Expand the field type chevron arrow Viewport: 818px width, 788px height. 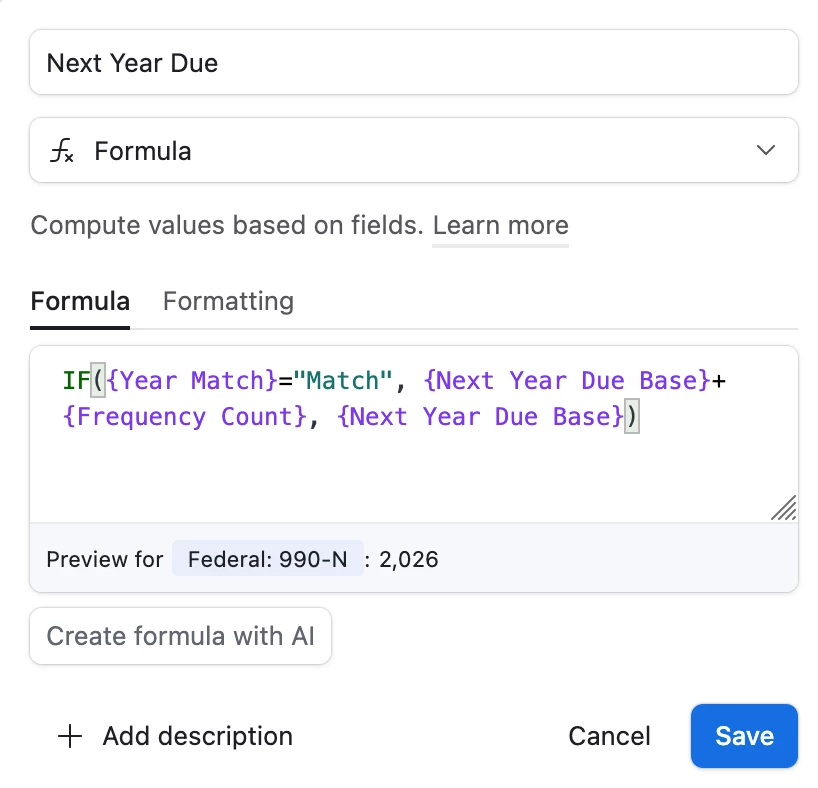[x=766, y=151]
